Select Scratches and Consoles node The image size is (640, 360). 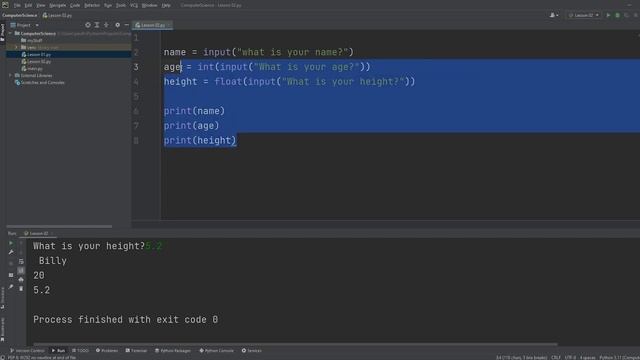(40, 82)
